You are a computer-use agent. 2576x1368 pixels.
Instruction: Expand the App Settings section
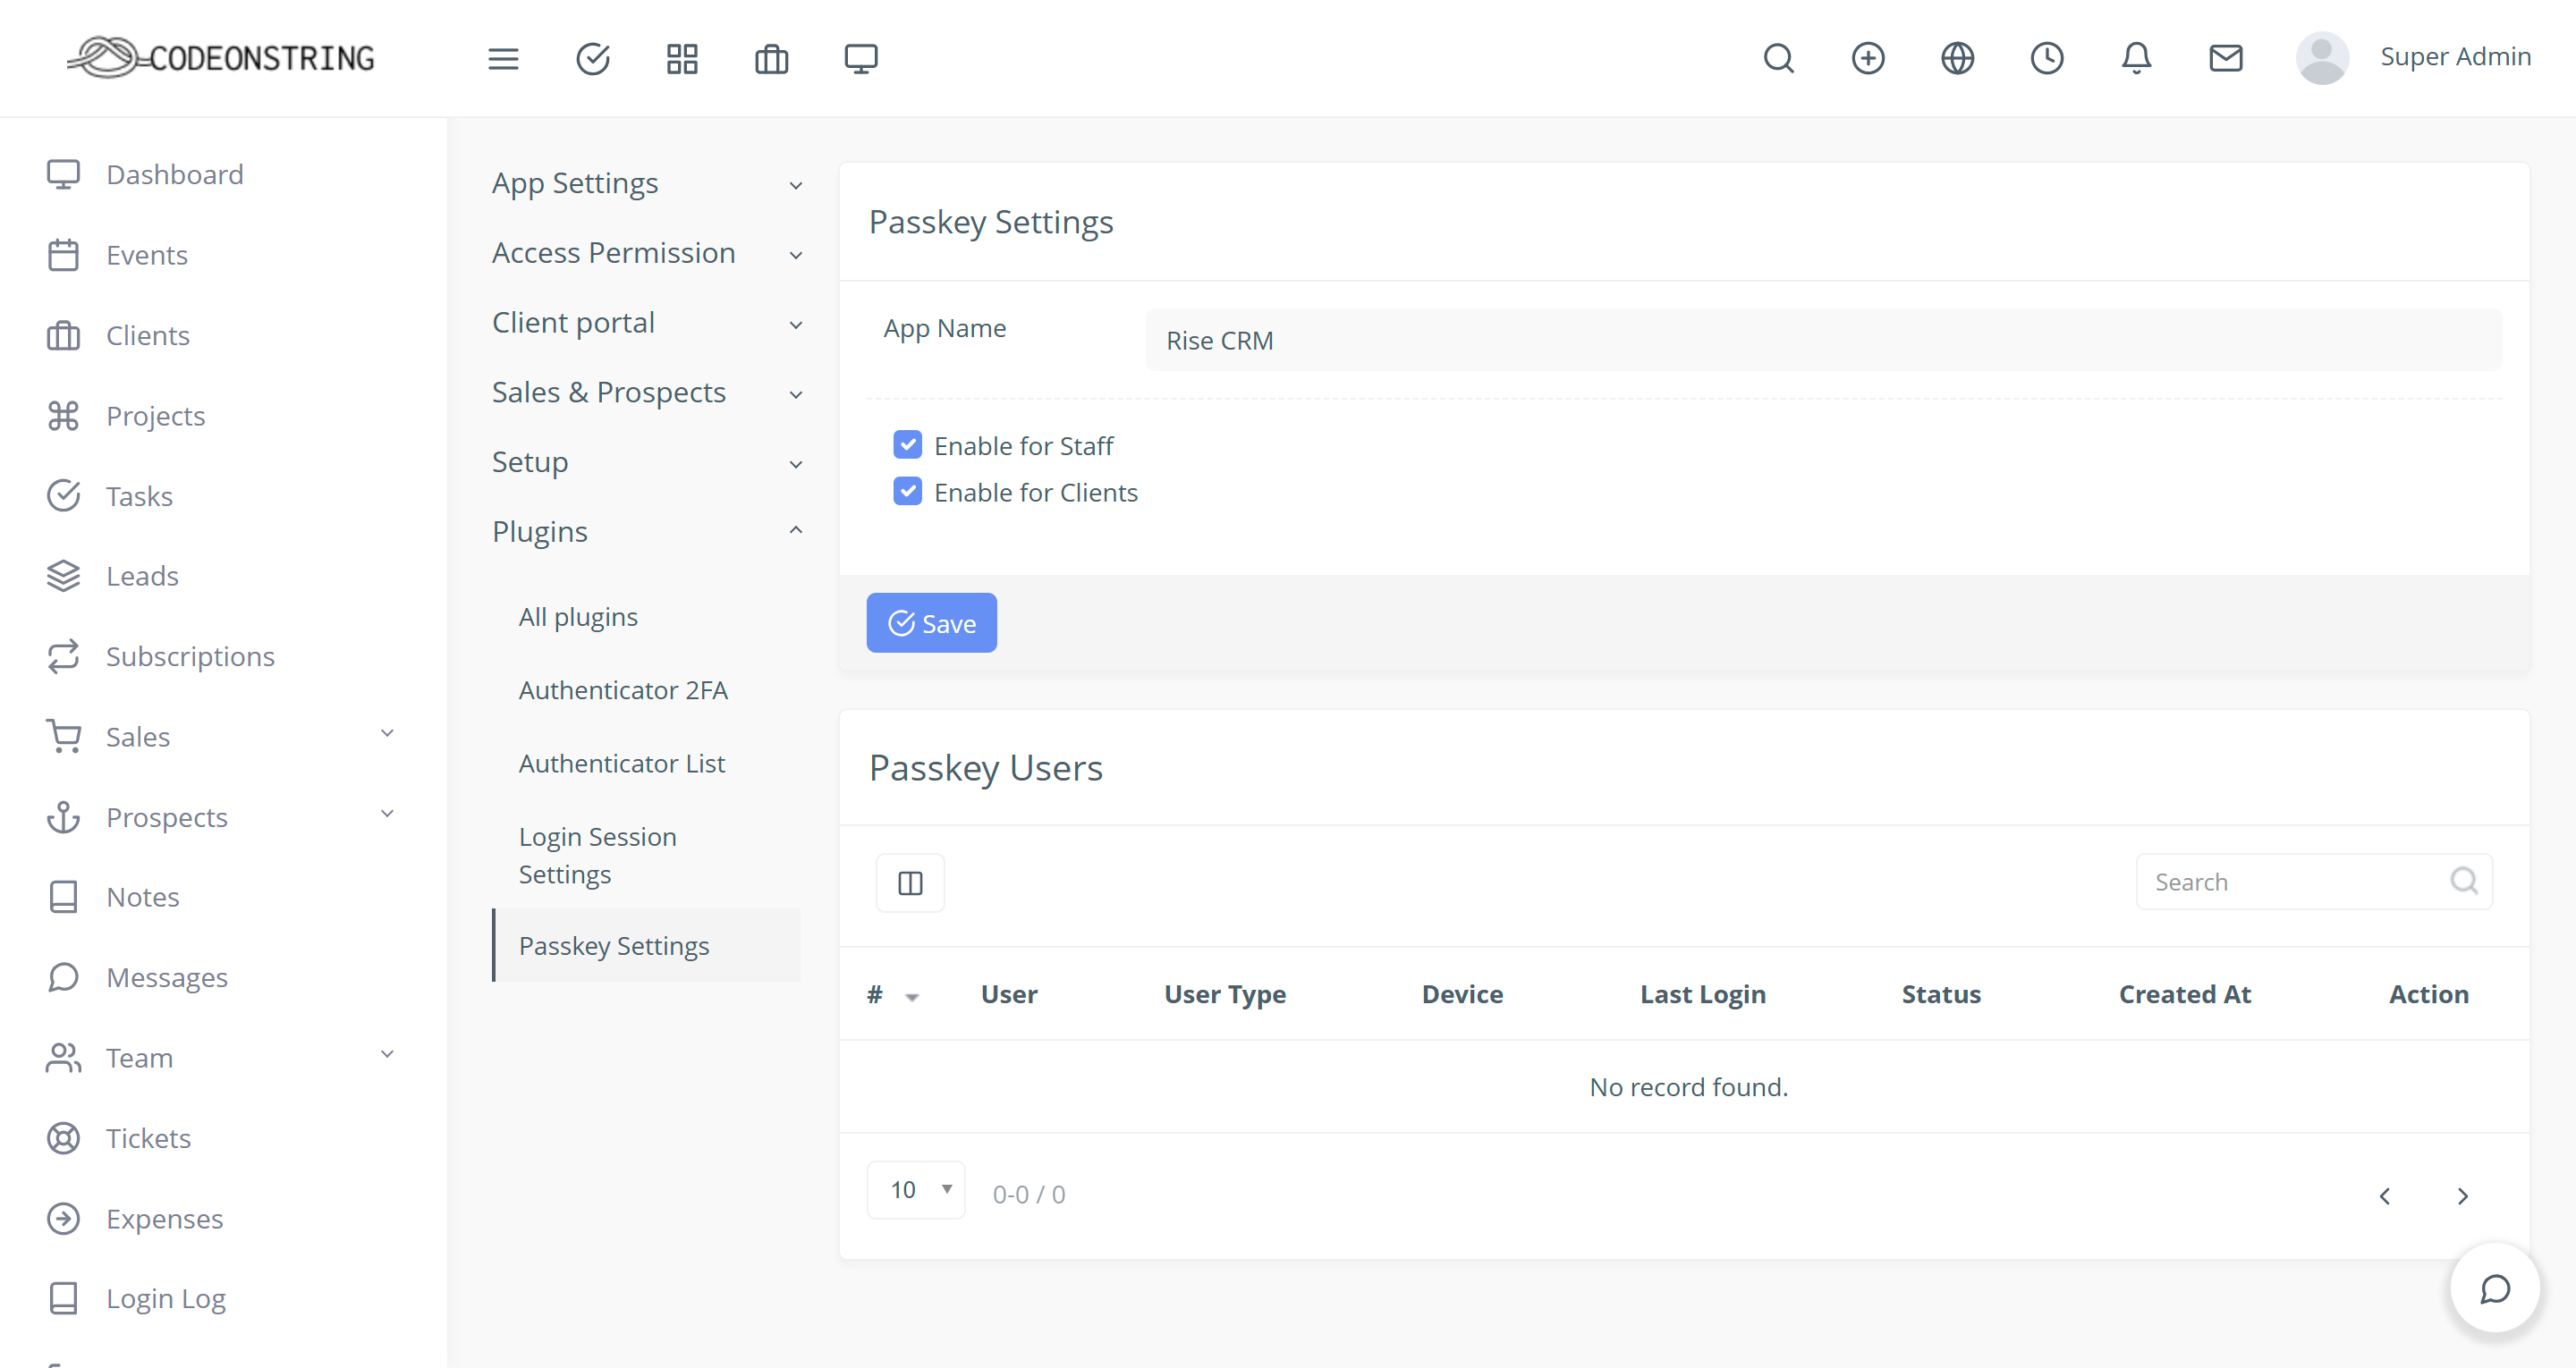pyautogui.click(x=646, y=184)
